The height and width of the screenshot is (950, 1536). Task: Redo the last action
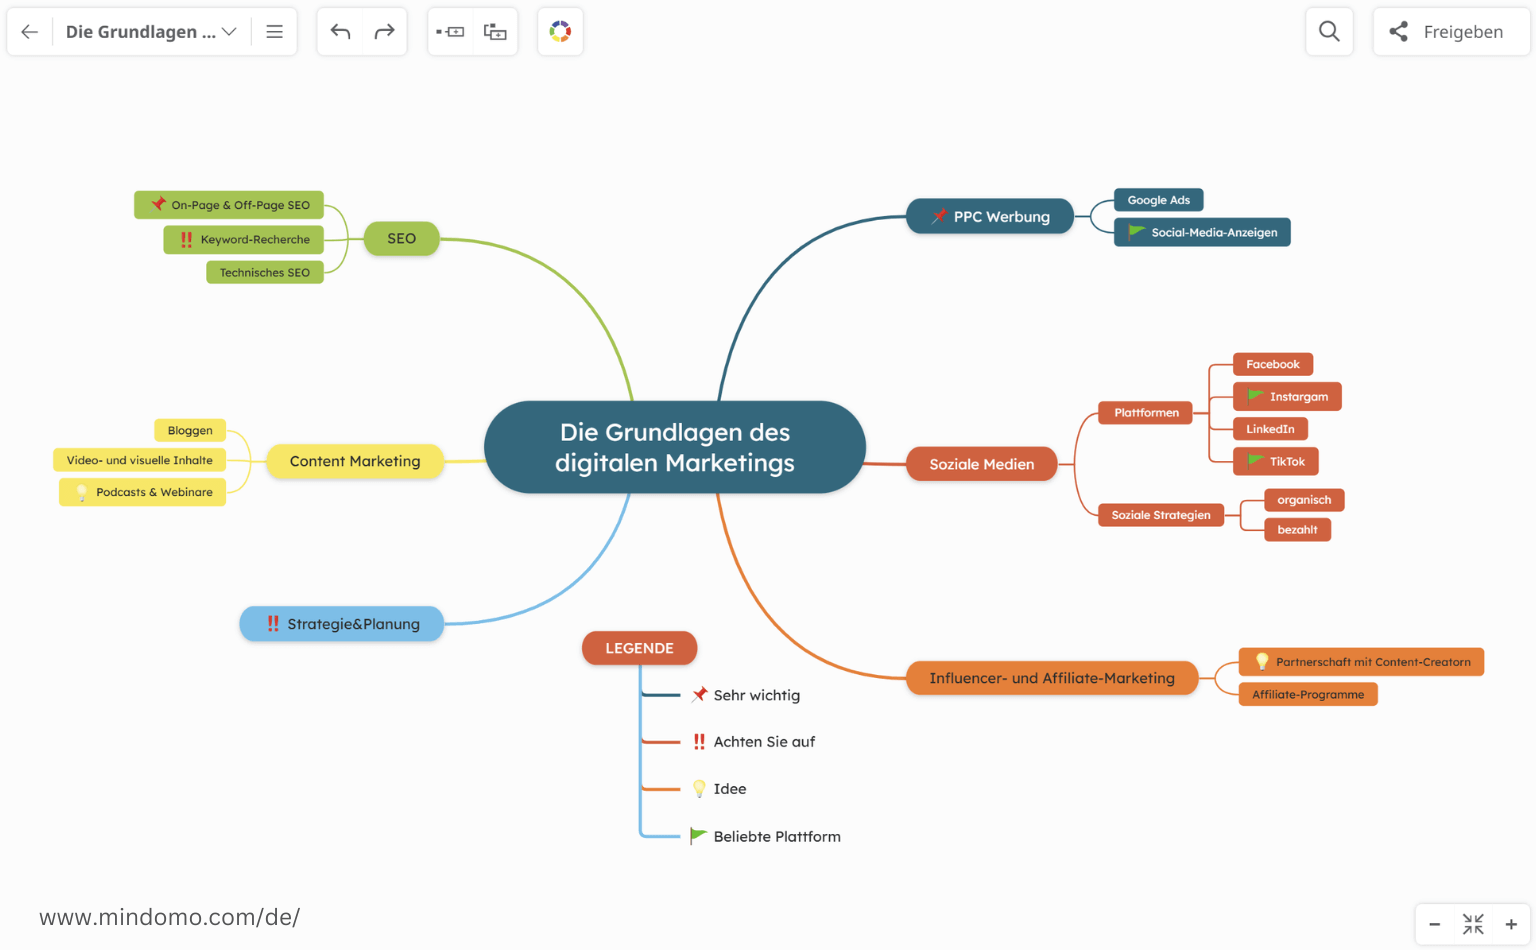pyautogui.click(x=384, y=32)
